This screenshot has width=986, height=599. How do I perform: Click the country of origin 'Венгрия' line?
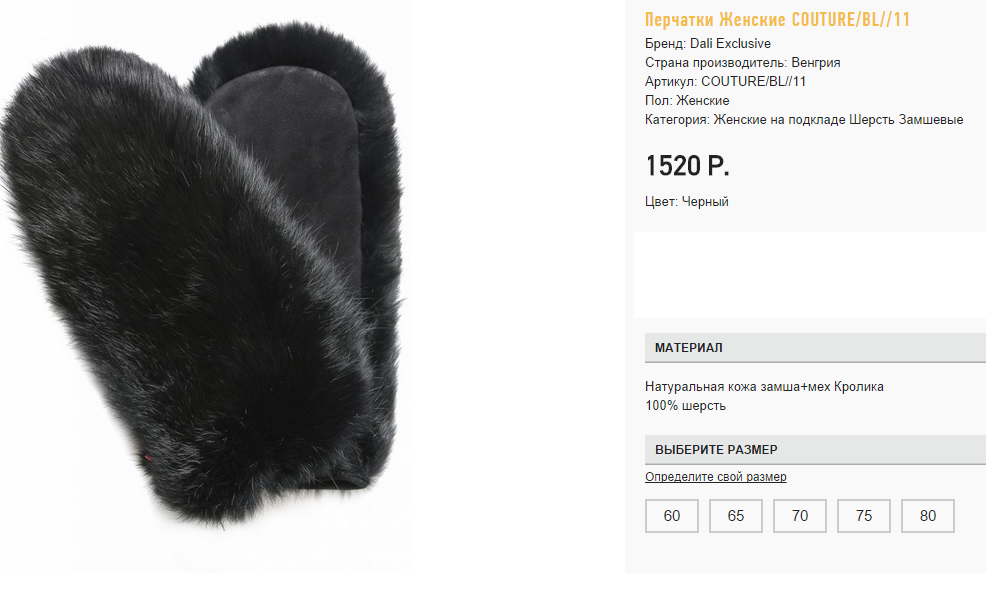tap(743, 63)
